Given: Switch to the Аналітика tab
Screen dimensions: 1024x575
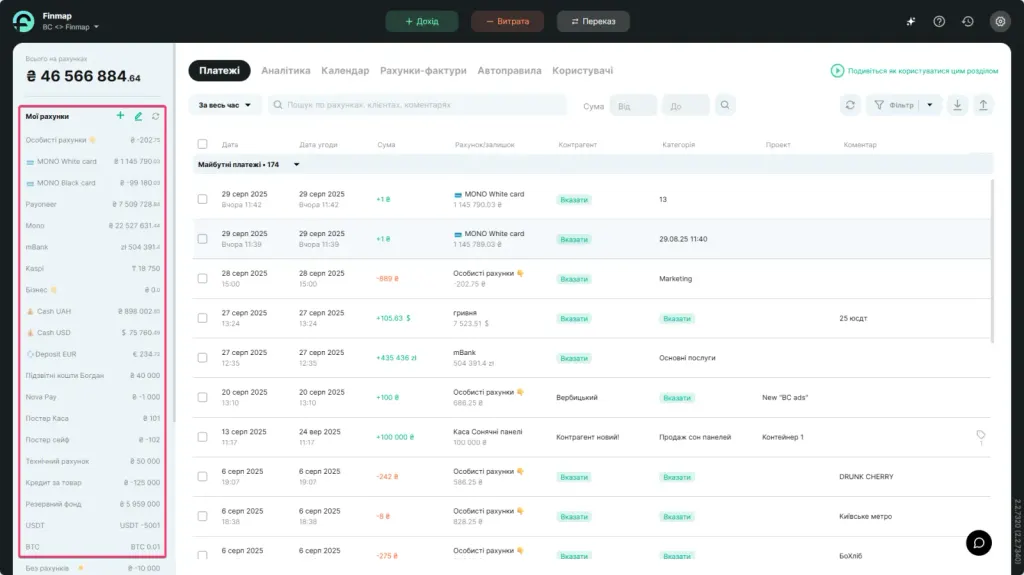Looking at the screenshot, I should (x=285, y=71).
